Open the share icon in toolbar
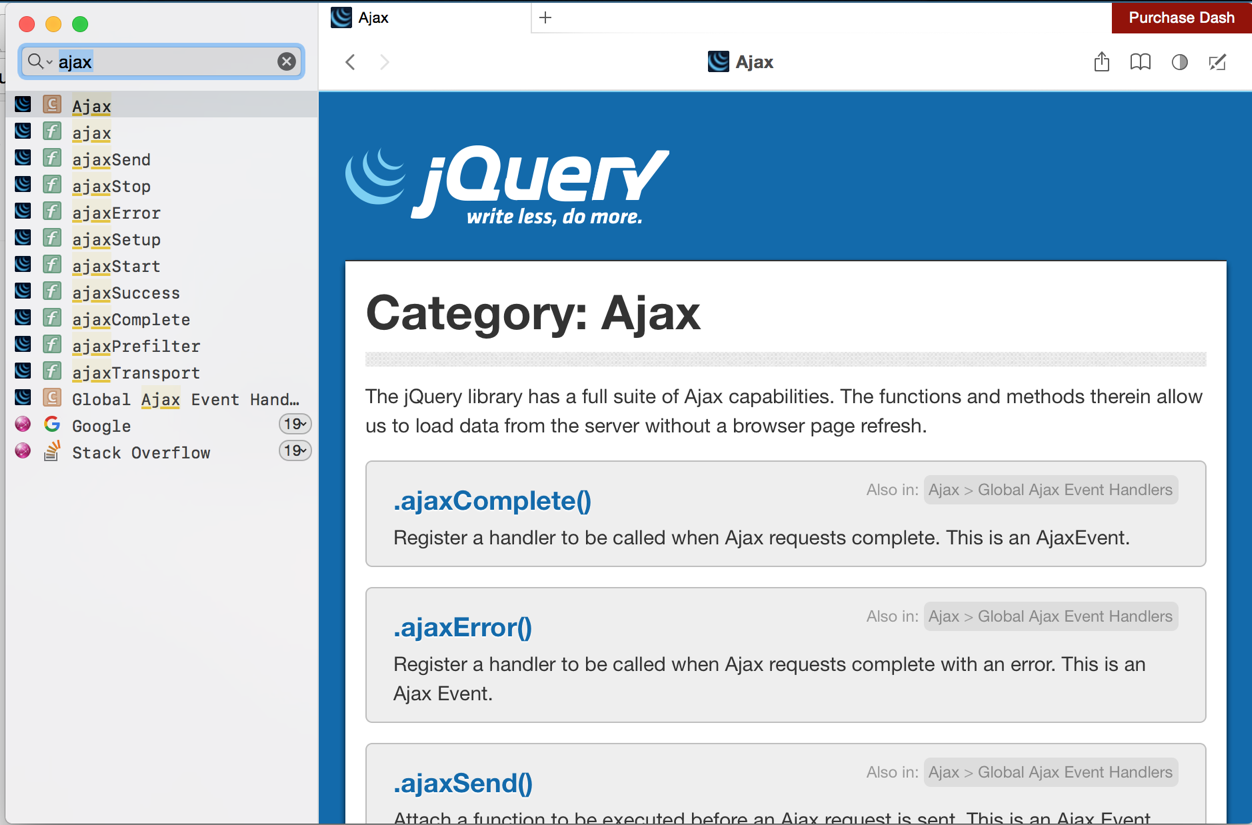Image resolution: width=1252 pixels, height=825 pixels. (x=1101, y=62)
